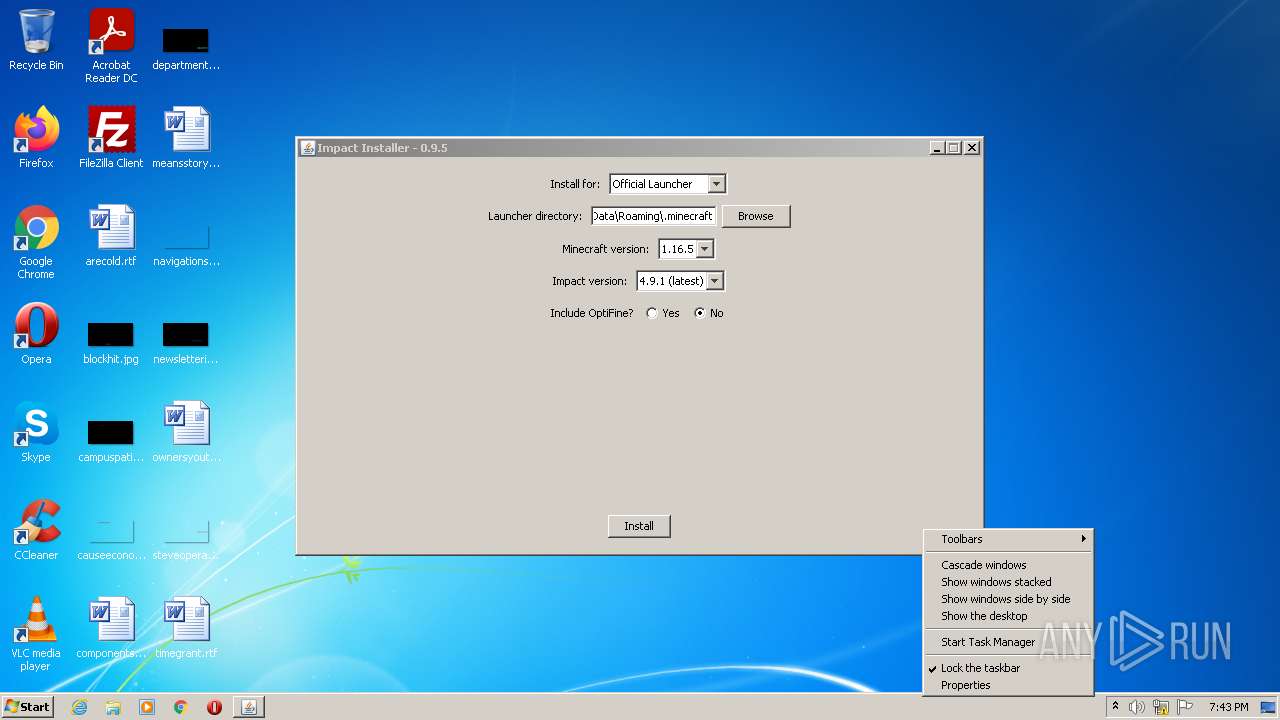Image resolution: width=1280 pixels, height=720 pixels.
Task: Select the components document icon
Action: point(111,628)
